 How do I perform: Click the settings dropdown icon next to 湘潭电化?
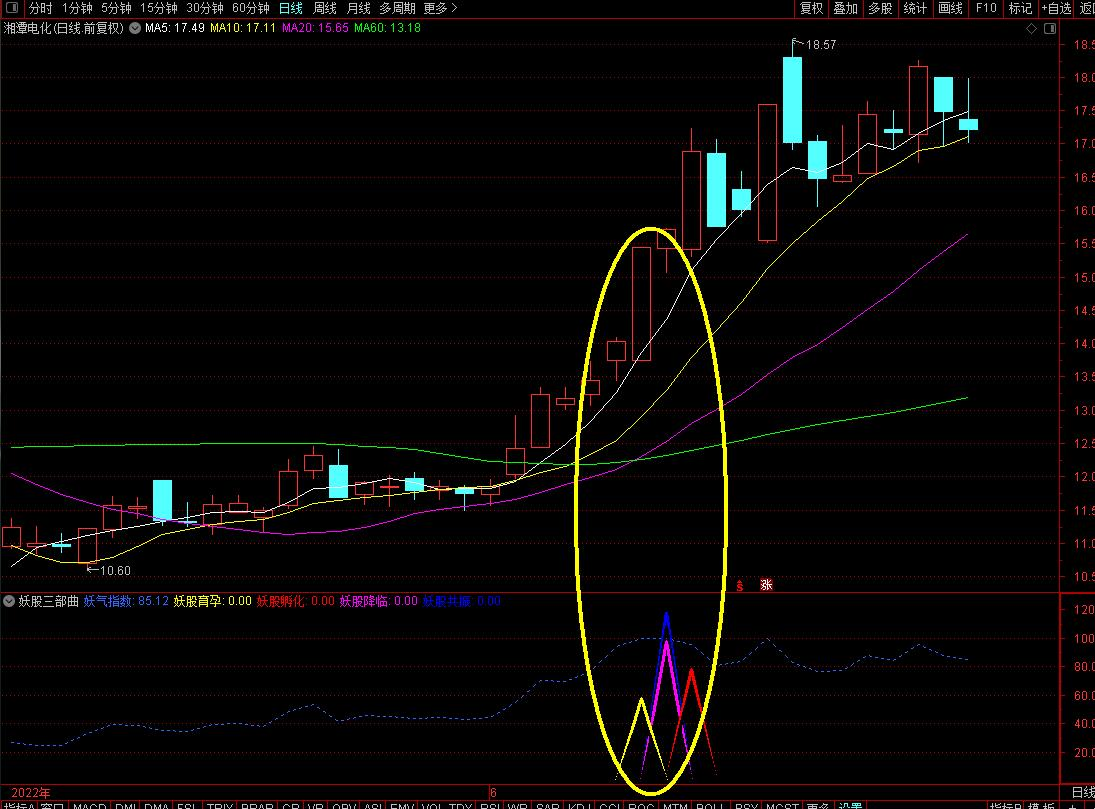[135, 28]
